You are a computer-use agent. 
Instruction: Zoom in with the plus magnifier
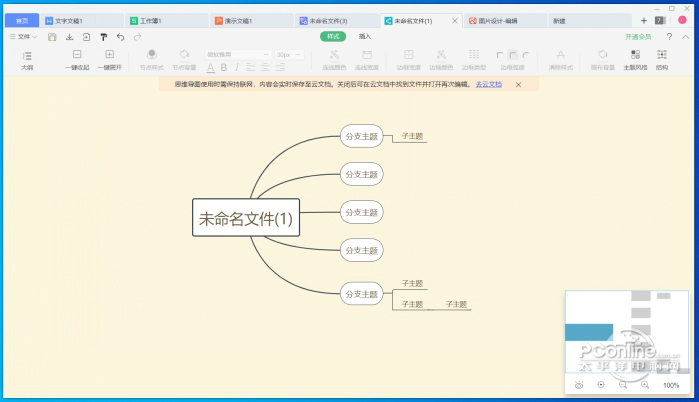645,385
